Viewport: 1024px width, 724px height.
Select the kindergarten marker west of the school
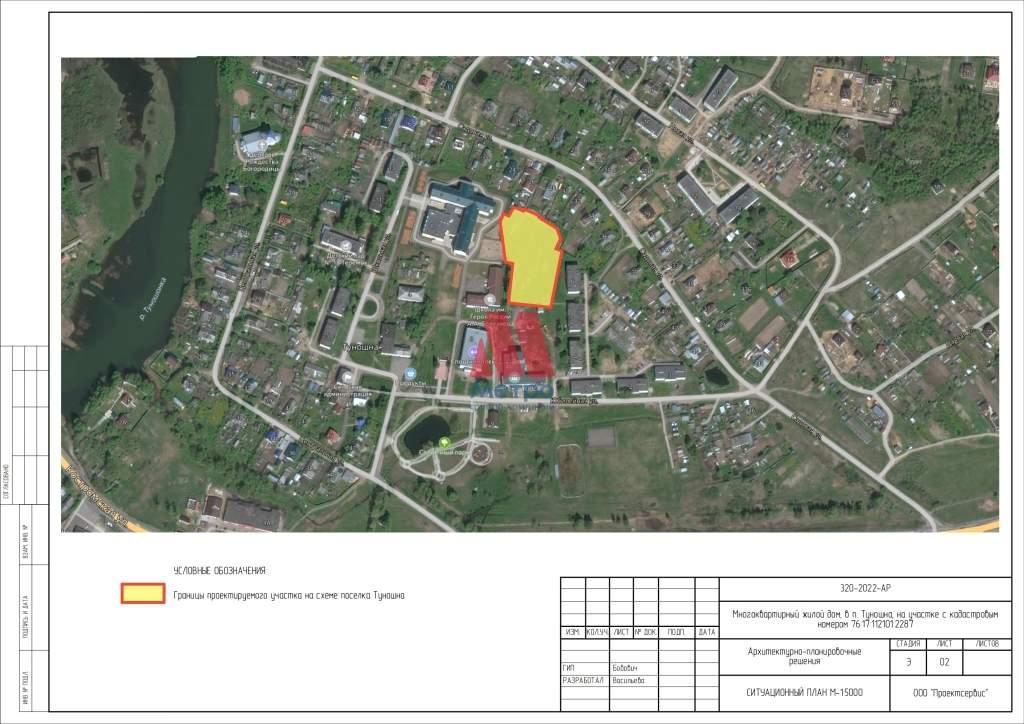point(345,248)
